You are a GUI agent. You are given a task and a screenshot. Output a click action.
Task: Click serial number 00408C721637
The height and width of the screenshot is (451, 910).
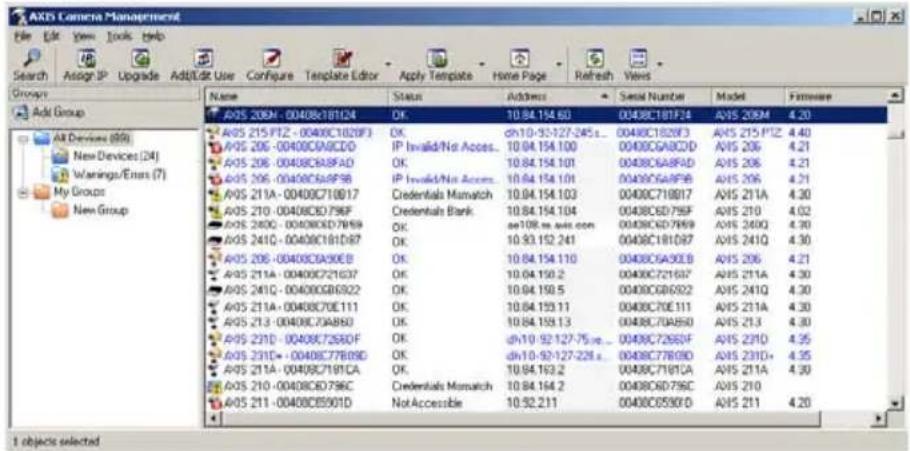(x=655, y=273)
